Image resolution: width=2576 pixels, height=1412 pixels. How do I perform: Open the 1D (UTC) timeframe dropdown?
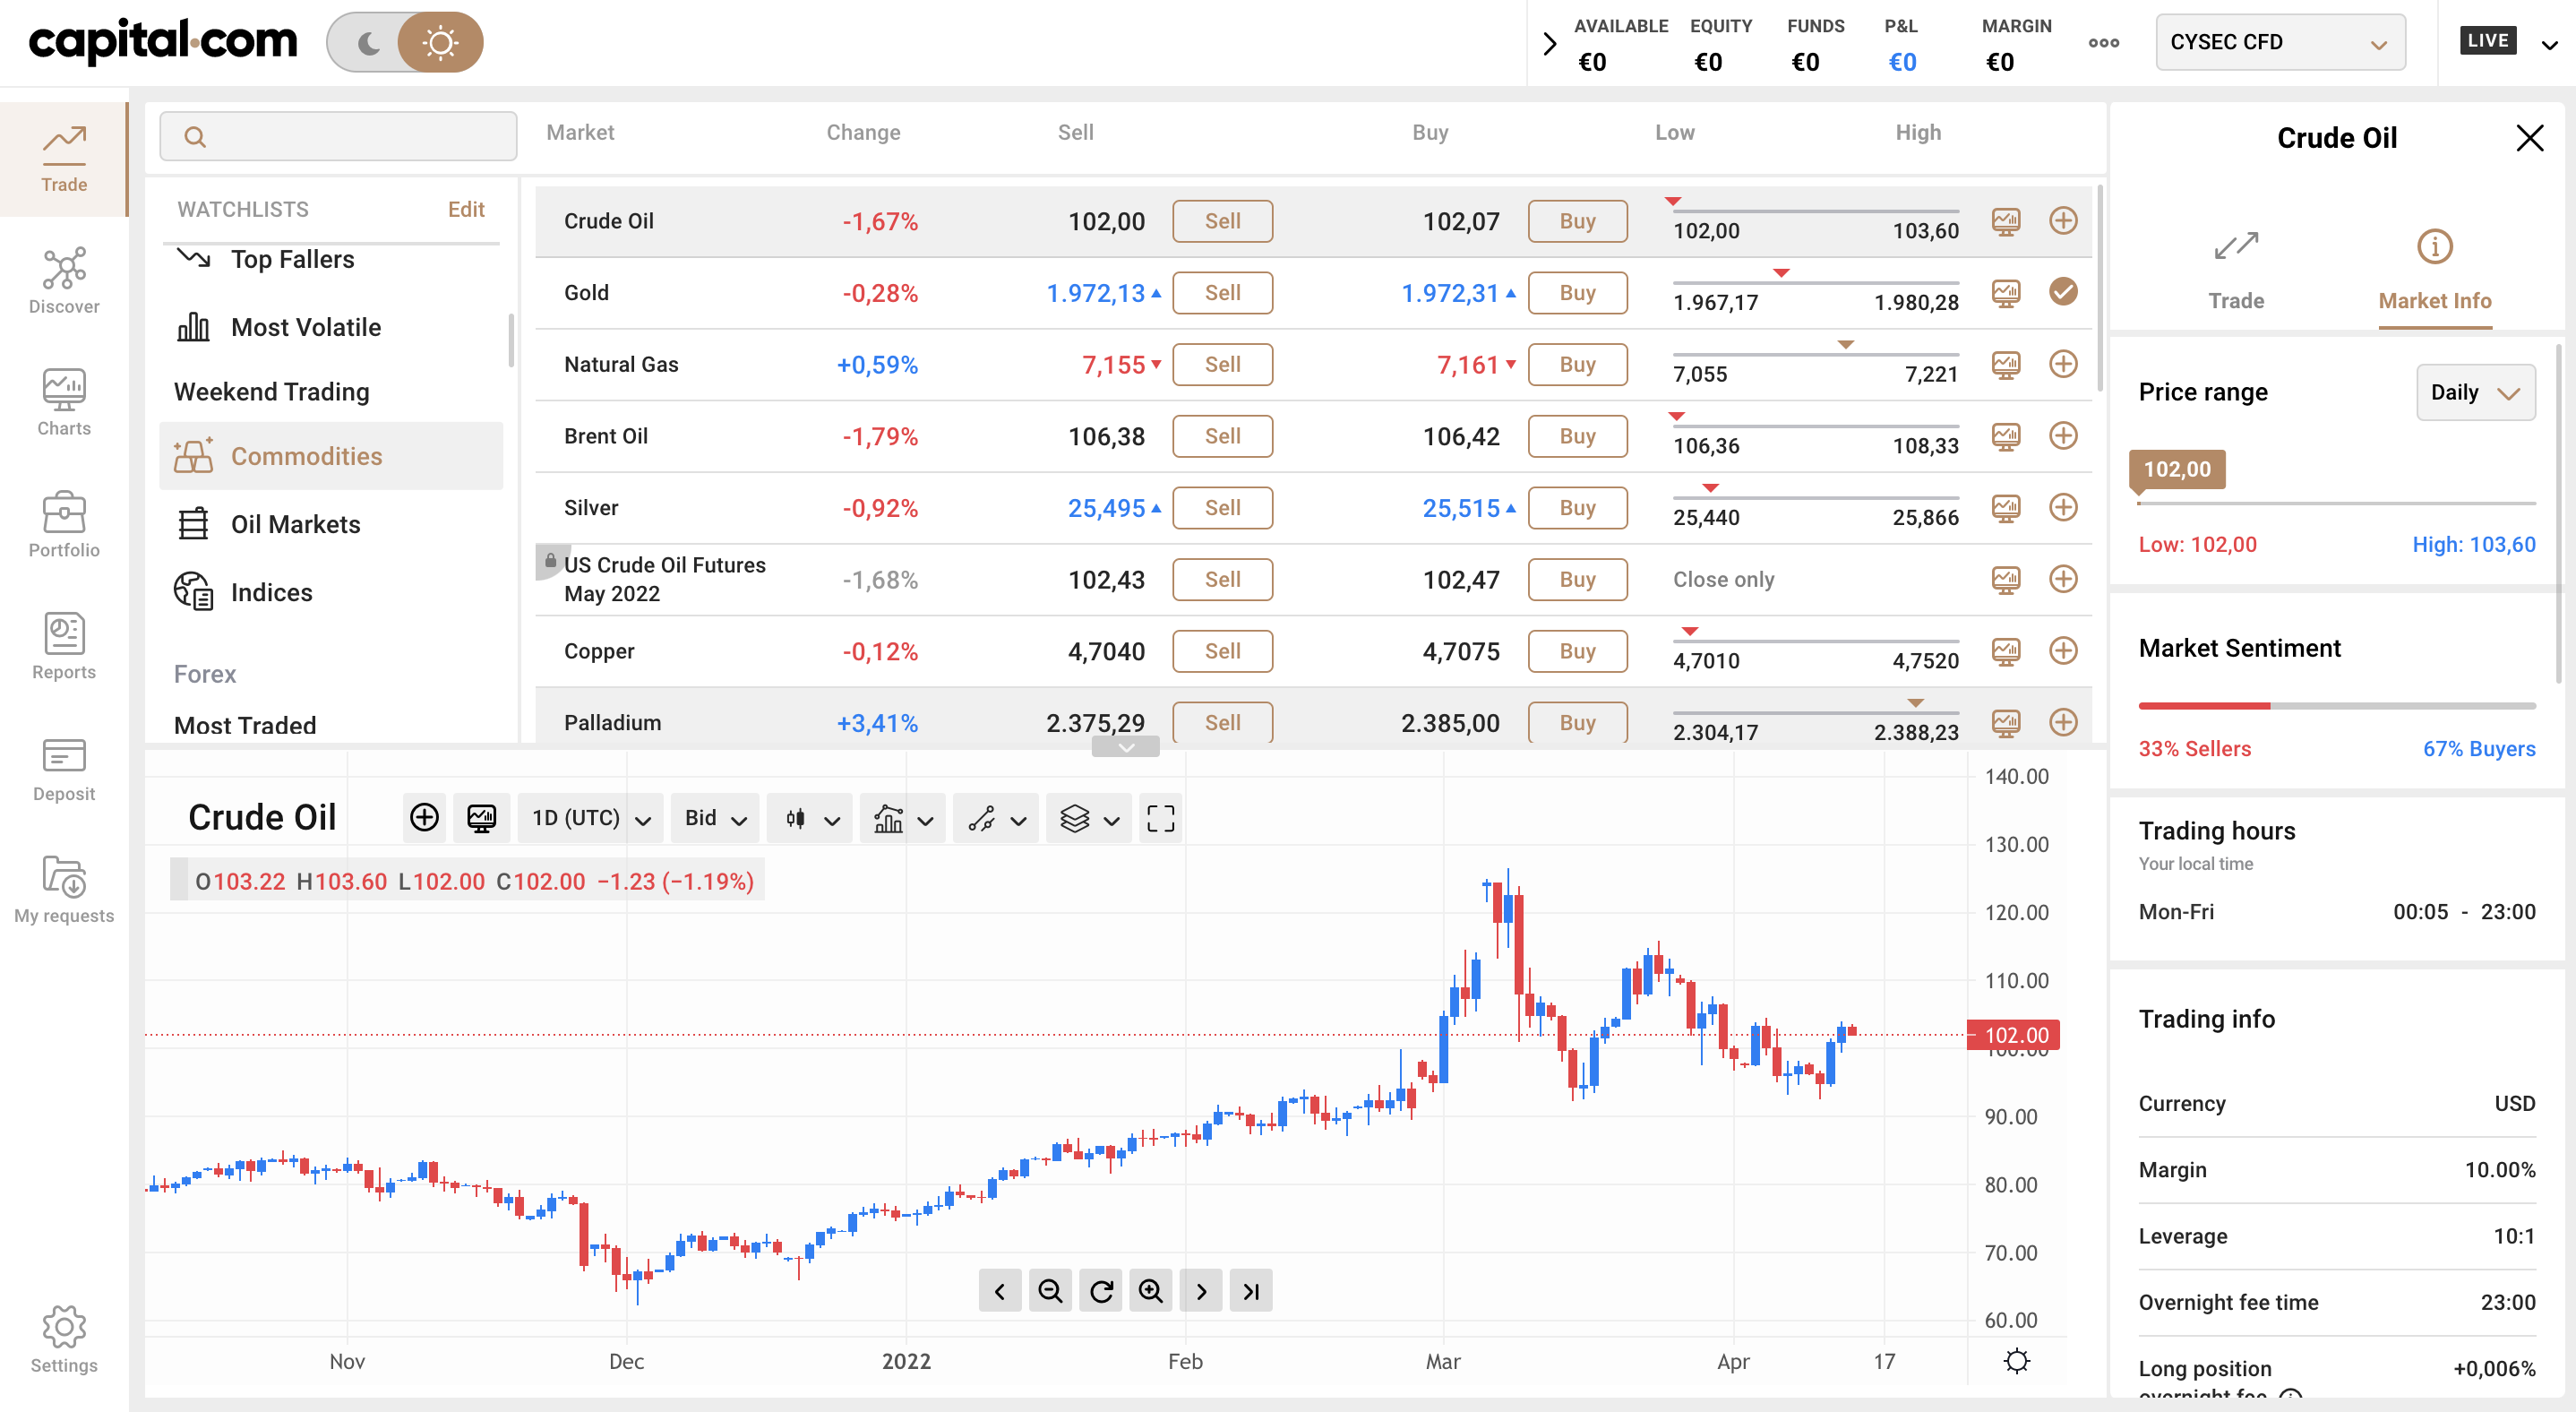[591, 818]
